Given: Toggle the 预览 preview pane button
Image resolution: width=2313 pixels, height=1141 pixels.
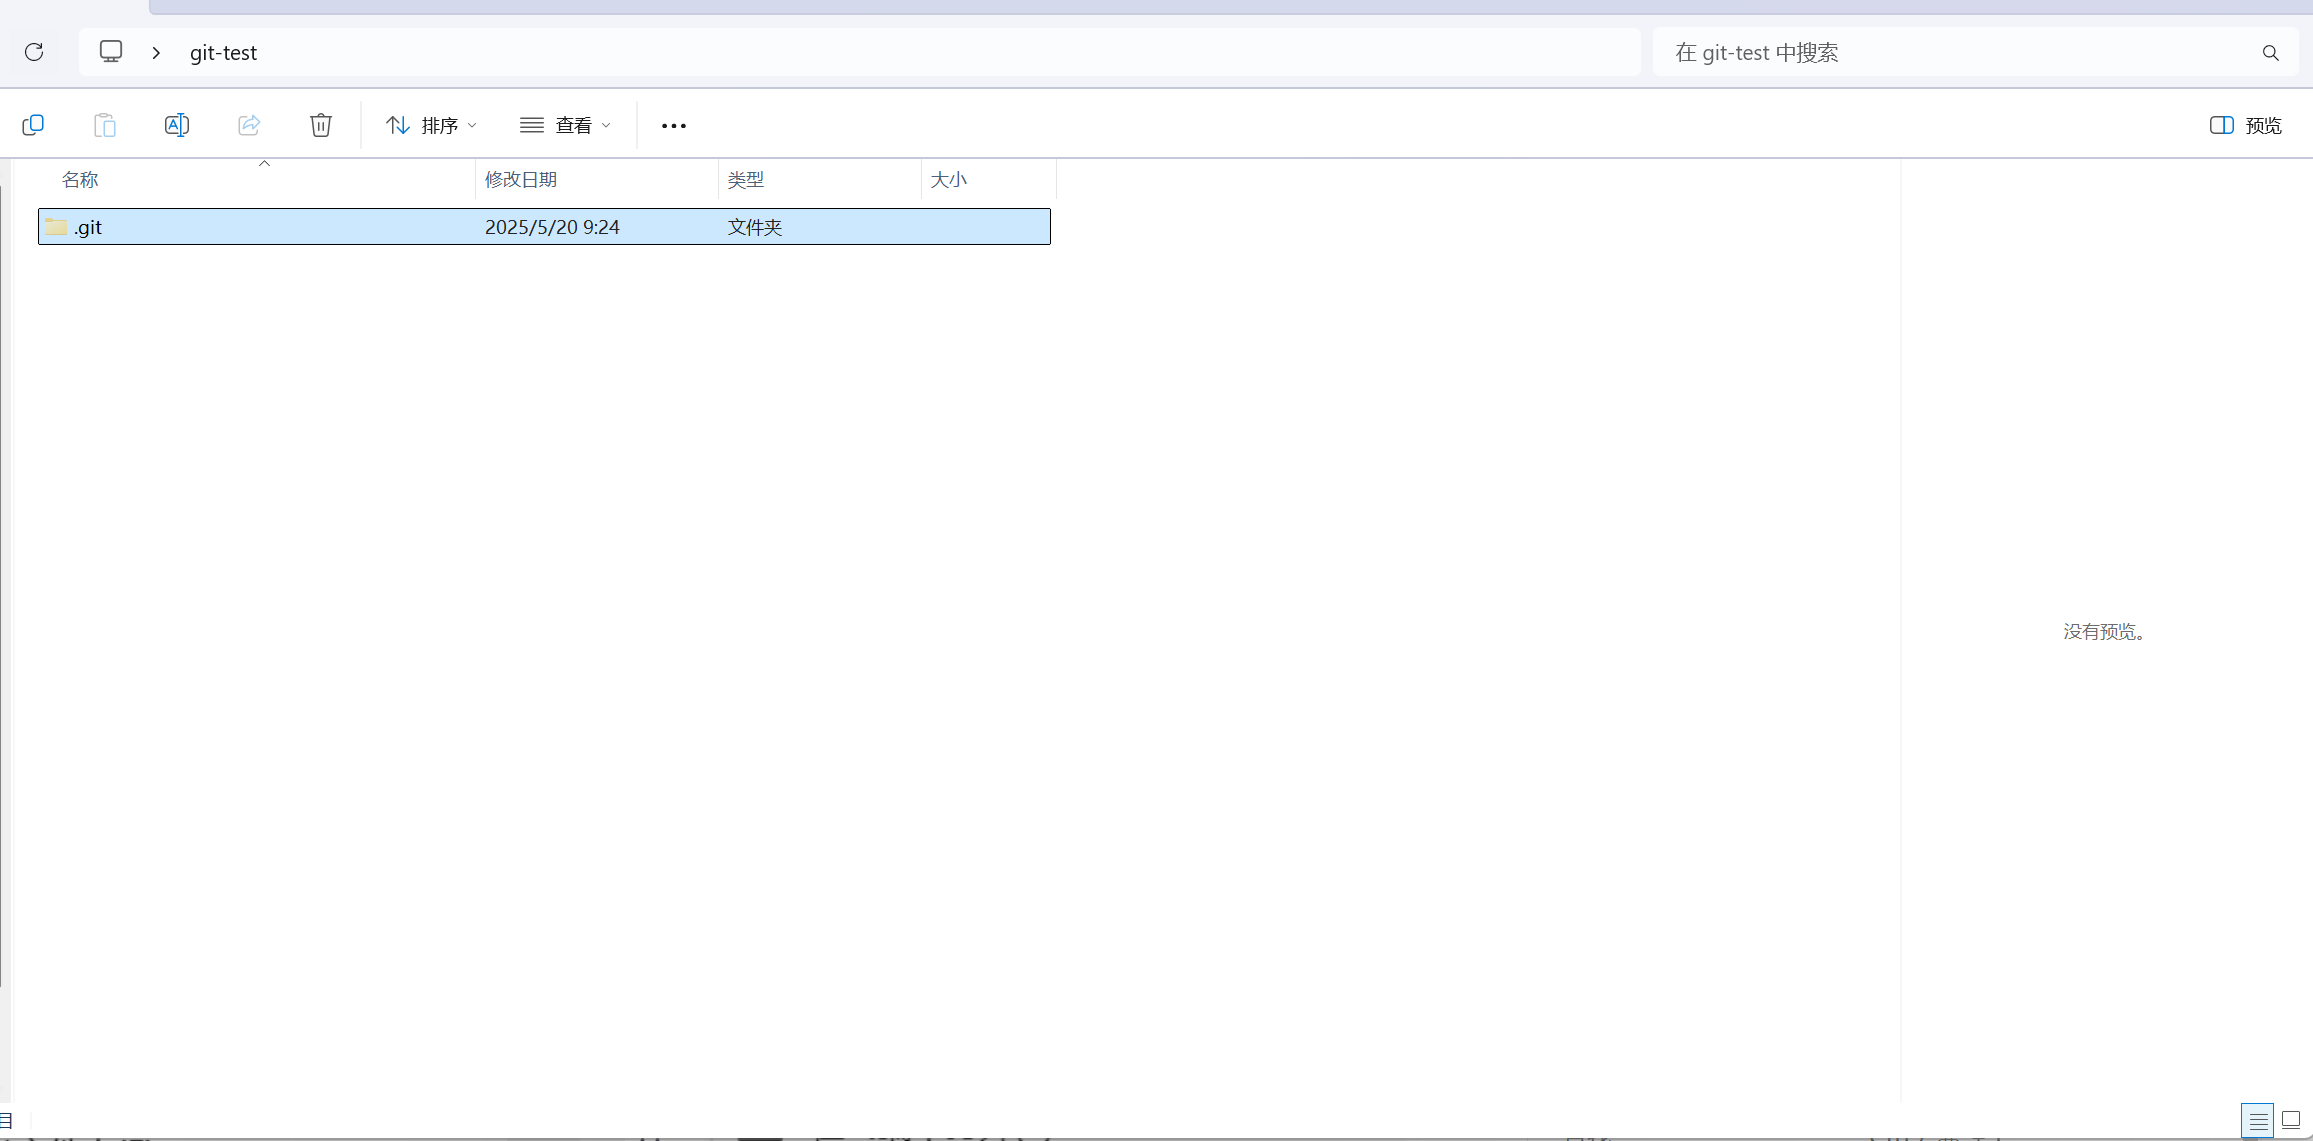Looking at the screenshot, I should [x=2246, y=125].
